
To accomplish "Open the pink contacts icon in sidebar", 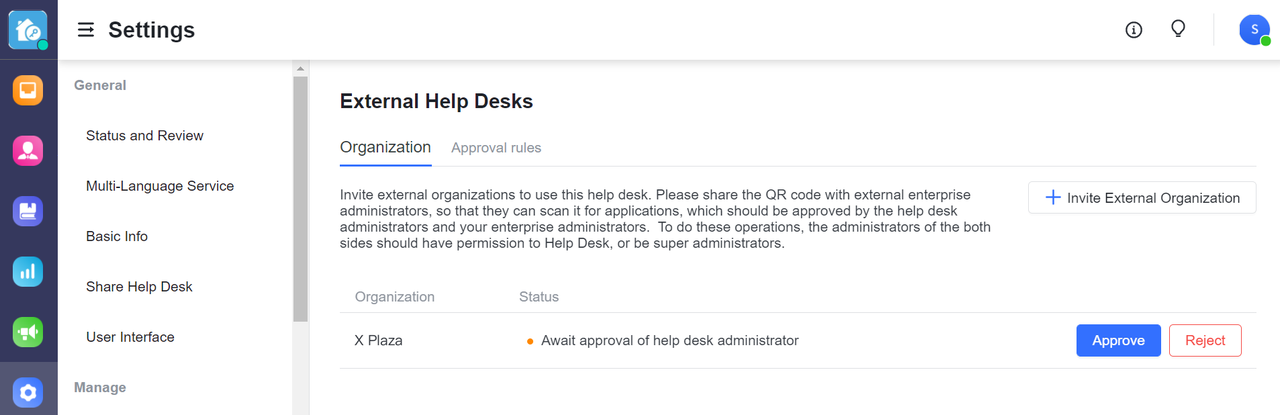I will pyautogui.click(x=28, y=150).
